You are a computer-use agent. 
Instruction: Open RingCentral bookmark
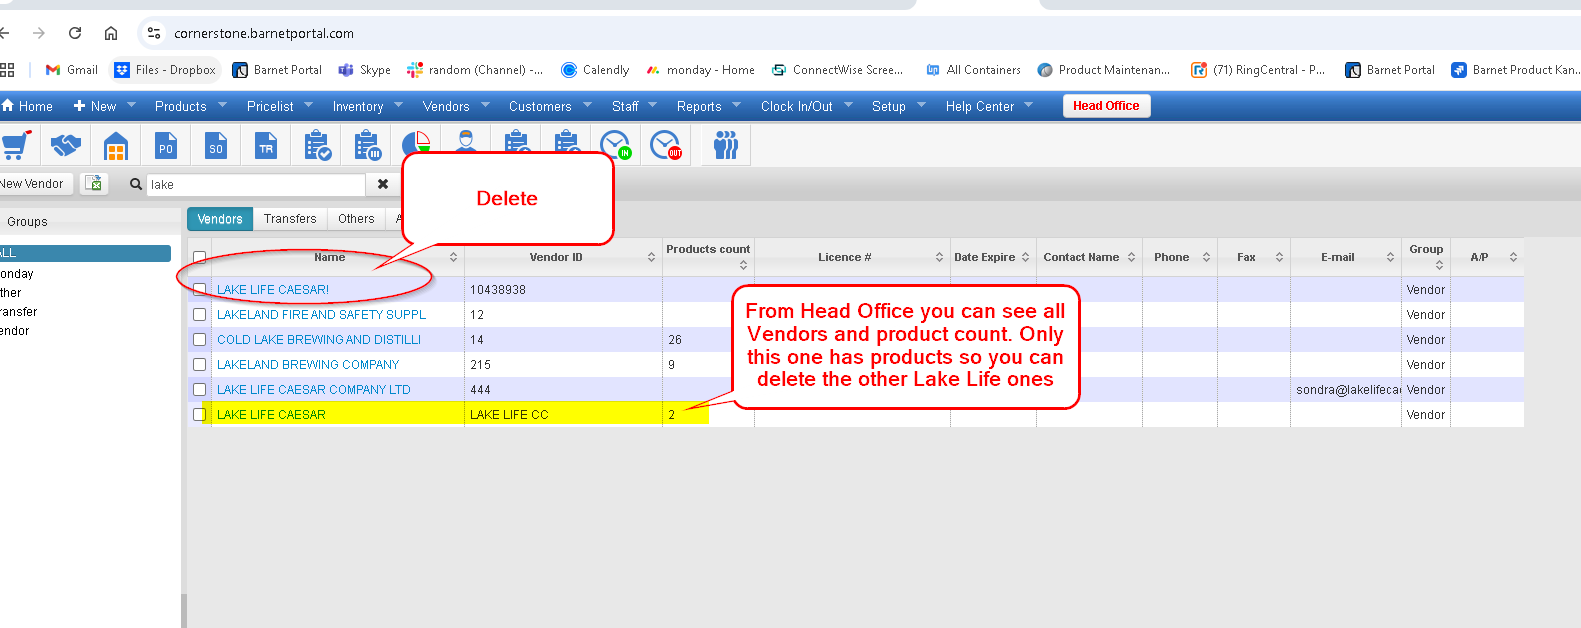tap(1258, 70)
